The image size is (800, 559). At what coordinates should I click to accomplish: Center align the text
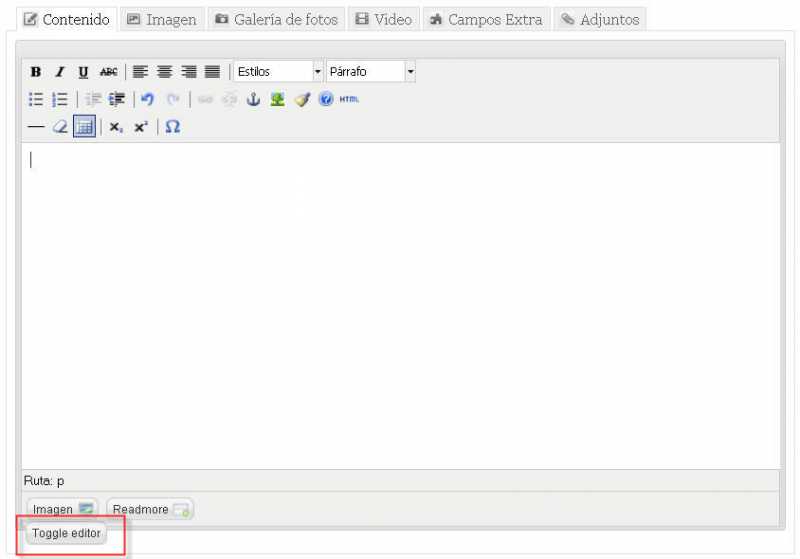164,72
